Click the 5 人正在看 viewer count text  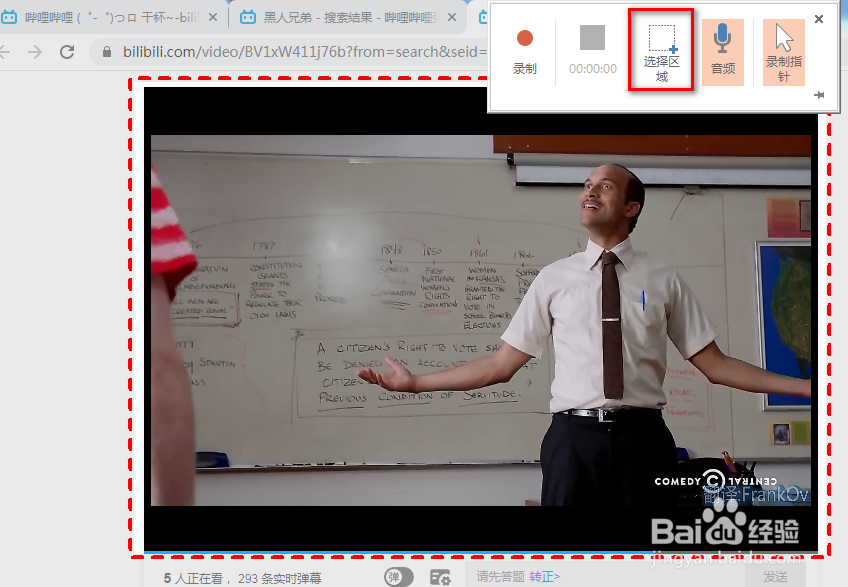tap(193, 578)
